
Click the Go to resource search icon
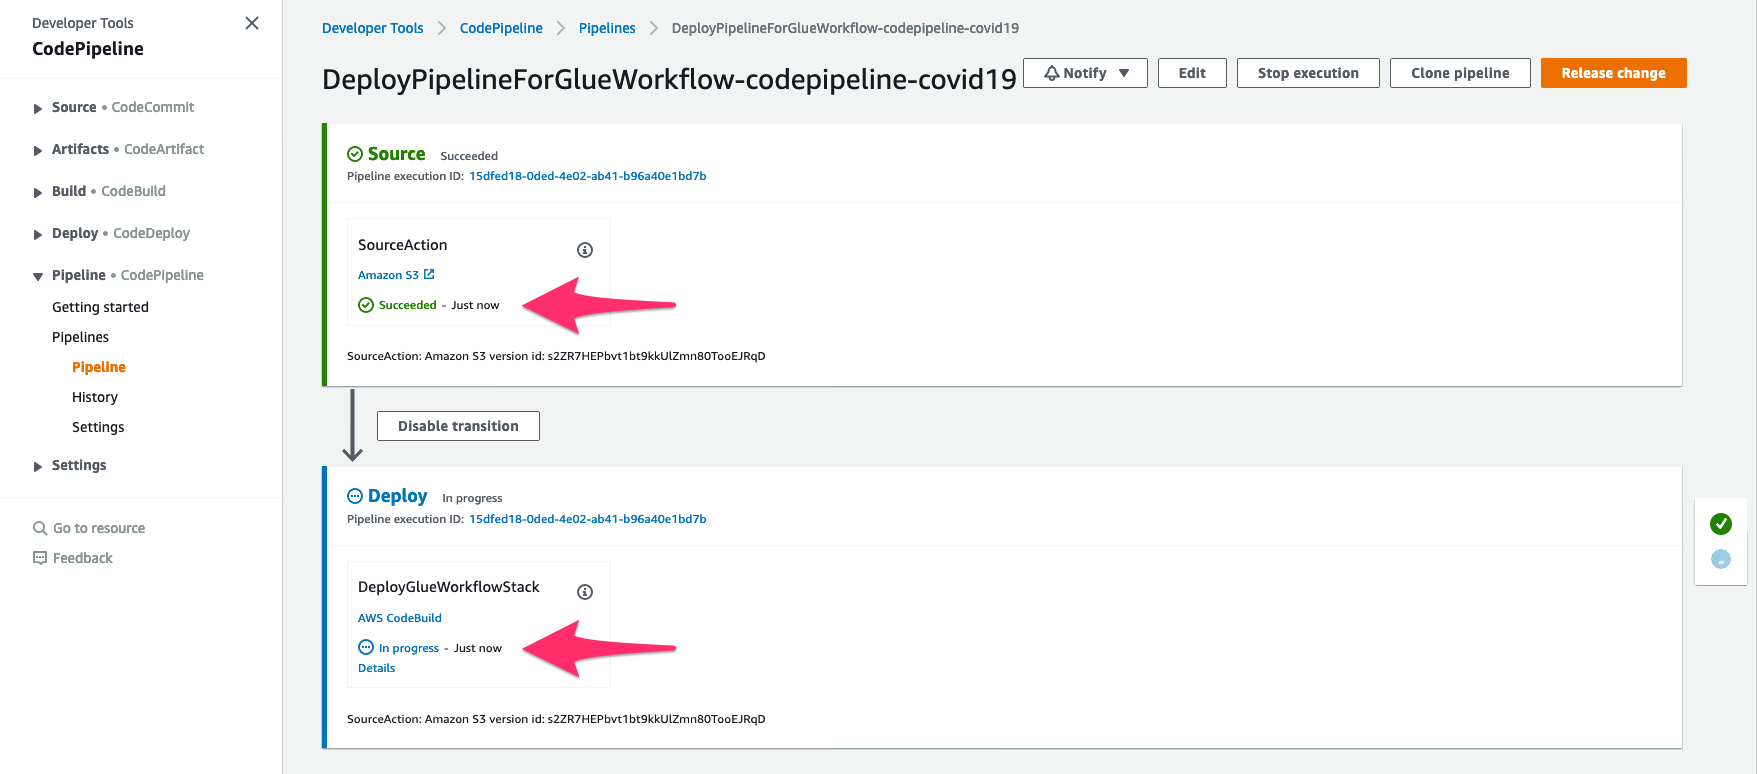coord(40,528)
